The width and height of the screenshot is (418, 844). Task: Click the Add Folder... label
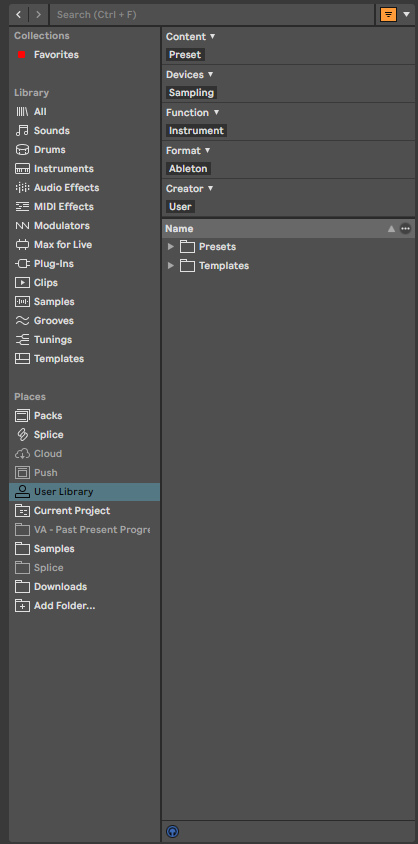point(65,606)
